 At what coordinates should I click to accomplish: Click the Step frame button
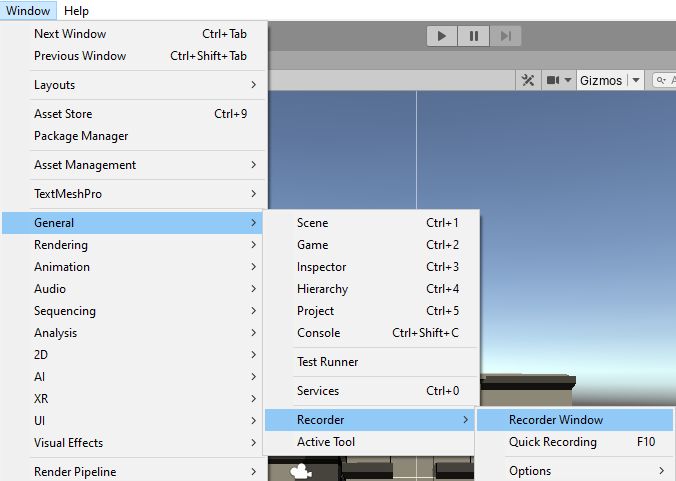tap(506, 36)
